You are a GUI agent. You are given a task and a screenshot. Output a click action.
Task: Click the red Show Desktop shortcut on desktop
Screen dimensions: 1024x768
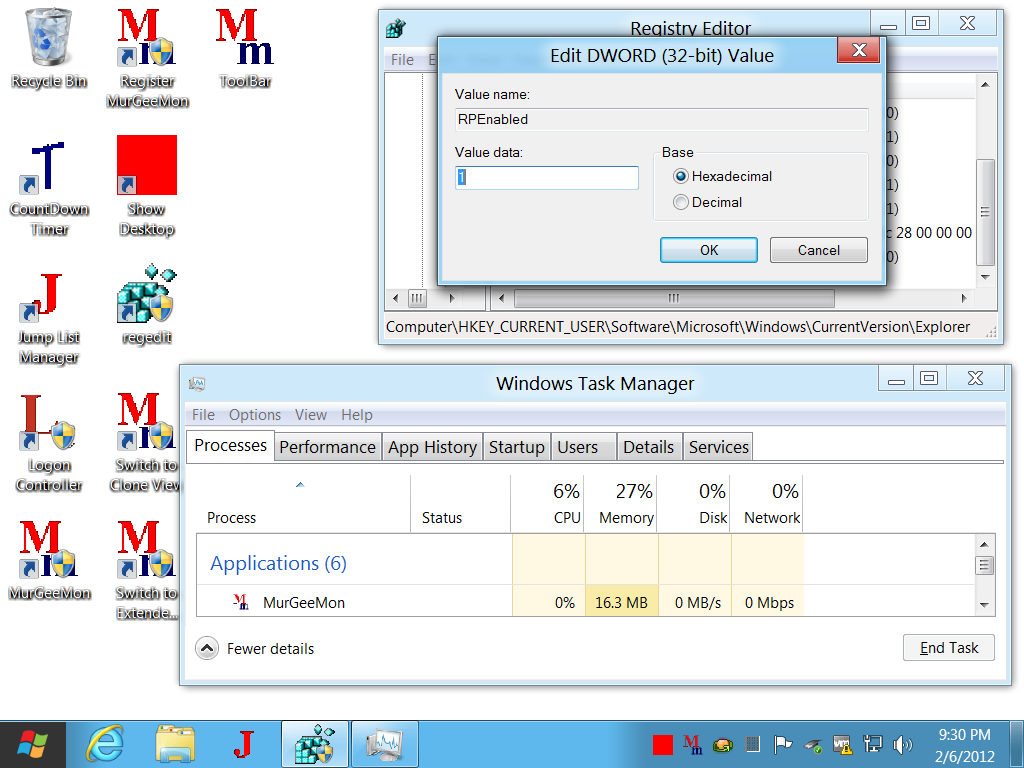click(147, 185)
